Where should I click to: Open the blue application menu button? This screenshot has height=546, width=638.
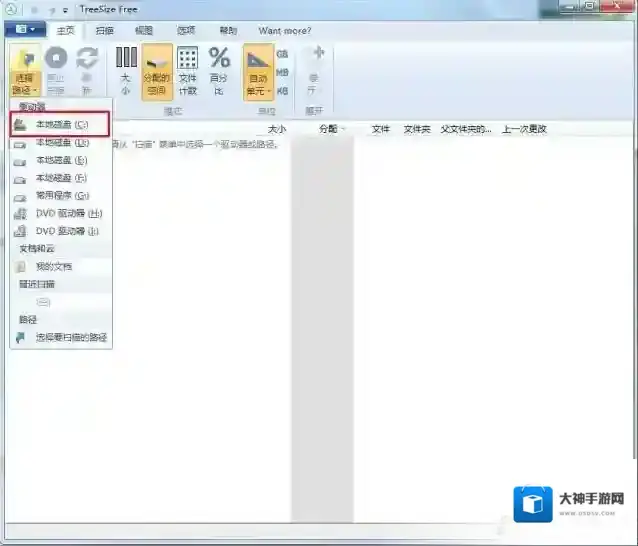coord(25,30)
